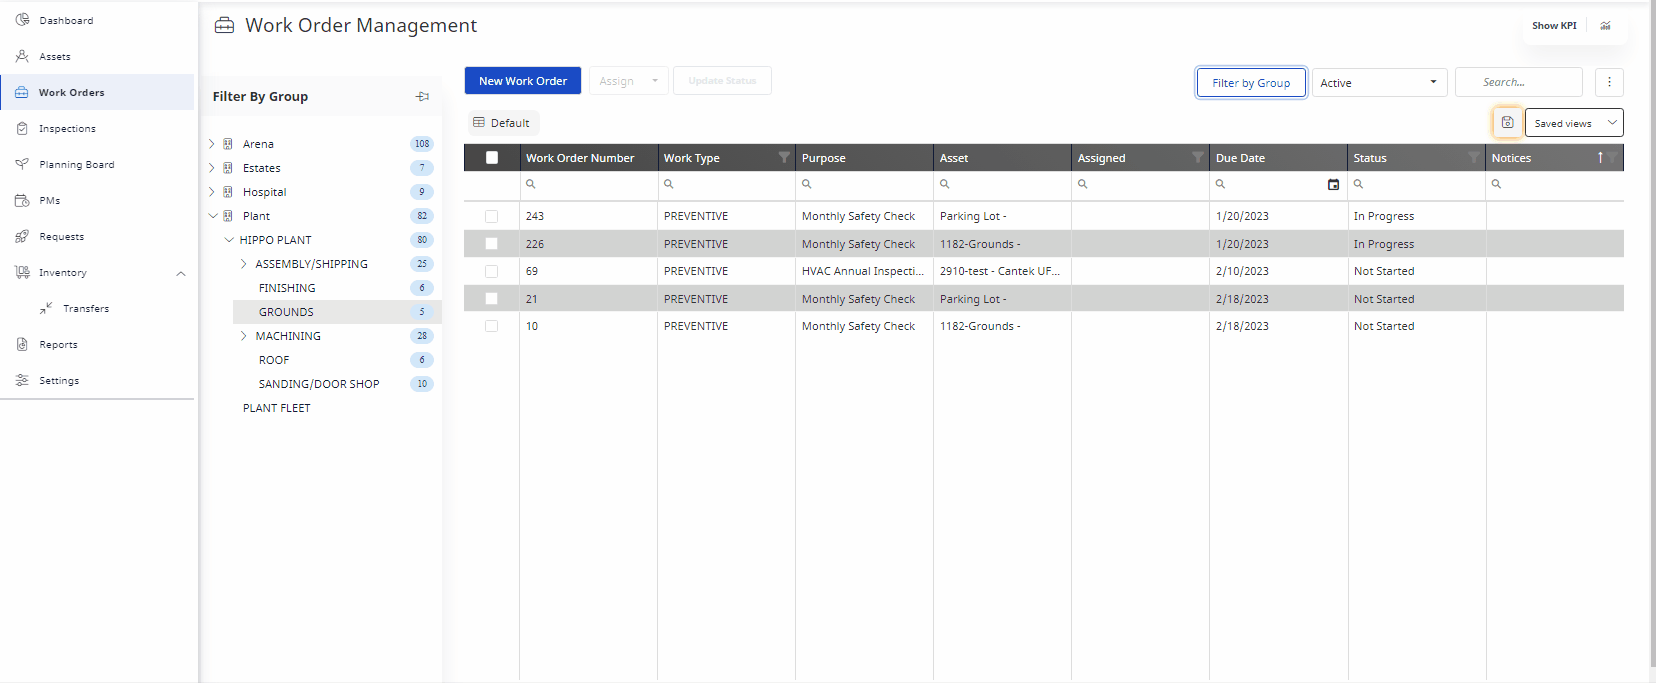Click the Work Order Number filter field
Viewport: 1656px width, 683px height.
pos(589,184)
